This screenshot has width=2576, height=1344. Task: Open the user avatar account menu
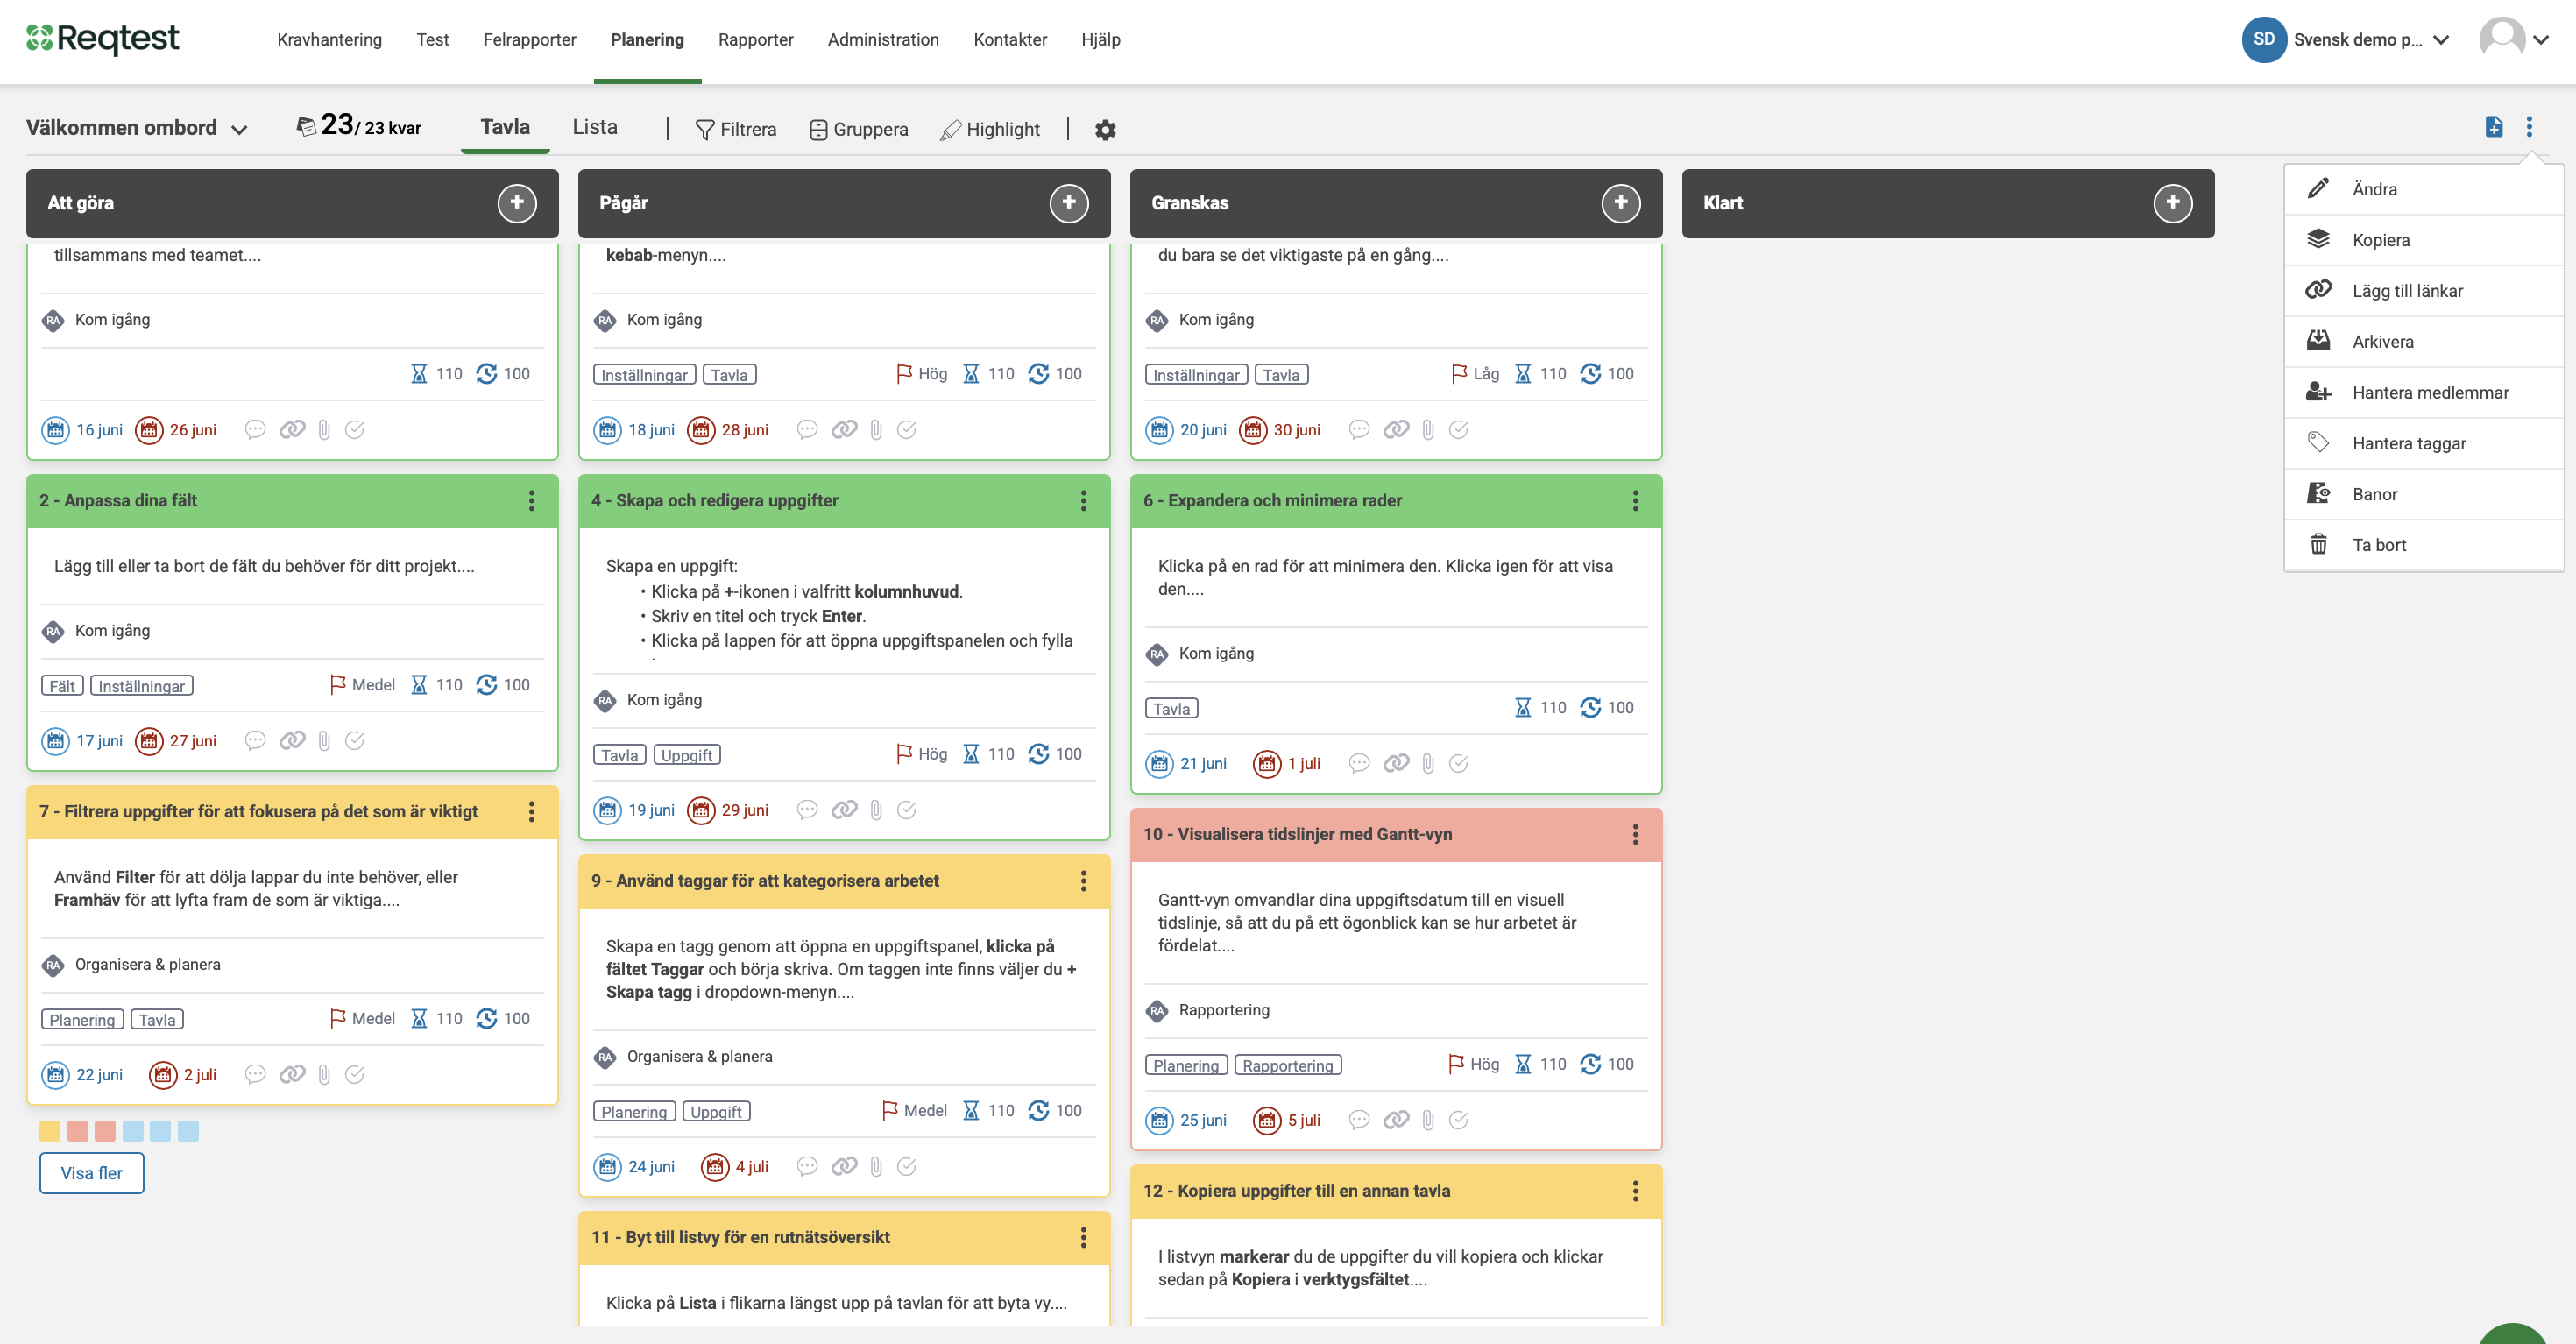[x=2514, y=40]
